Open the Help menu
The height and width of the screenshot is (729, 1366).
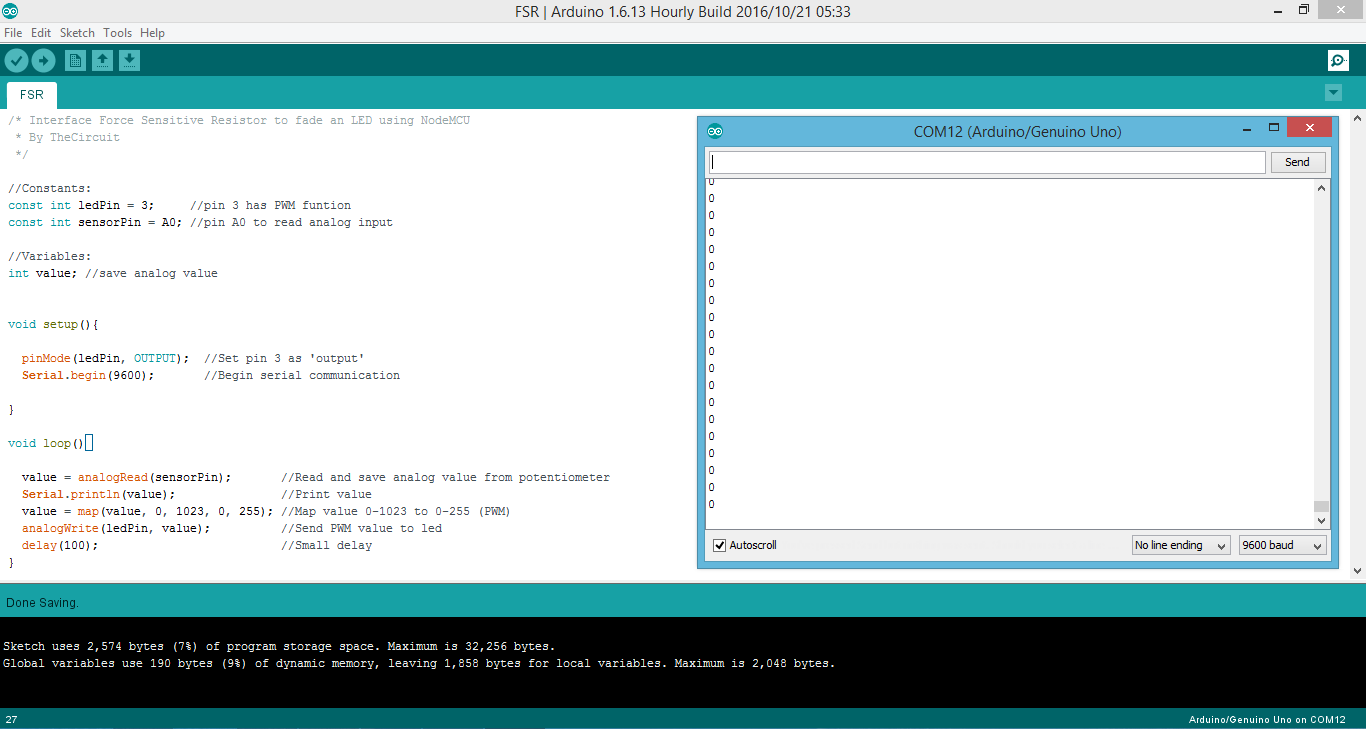pos(152,33)
